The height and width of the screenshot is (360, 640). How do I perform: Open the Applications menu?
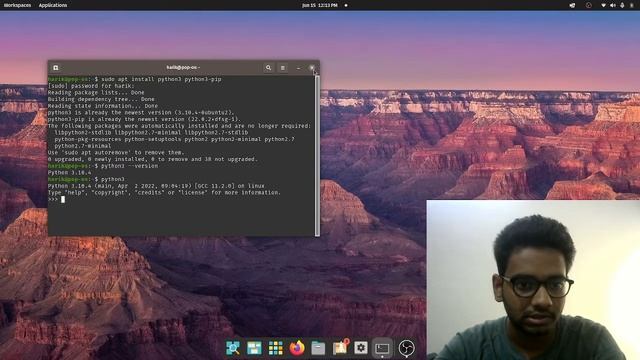(x=53, y=5)
